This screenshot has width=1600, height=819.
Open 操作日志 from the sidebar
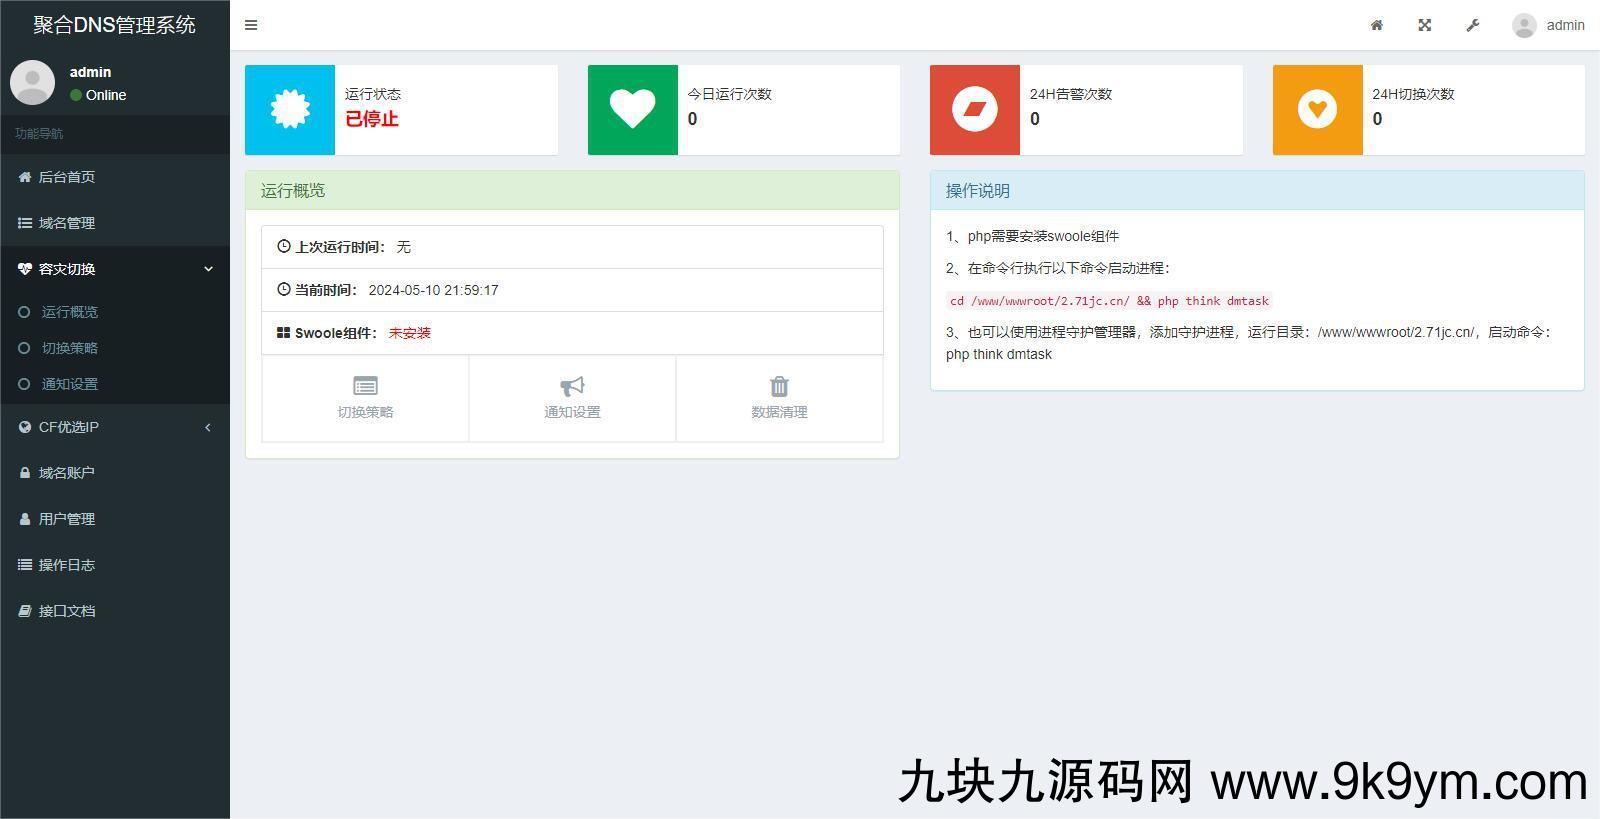click(67, 565)
